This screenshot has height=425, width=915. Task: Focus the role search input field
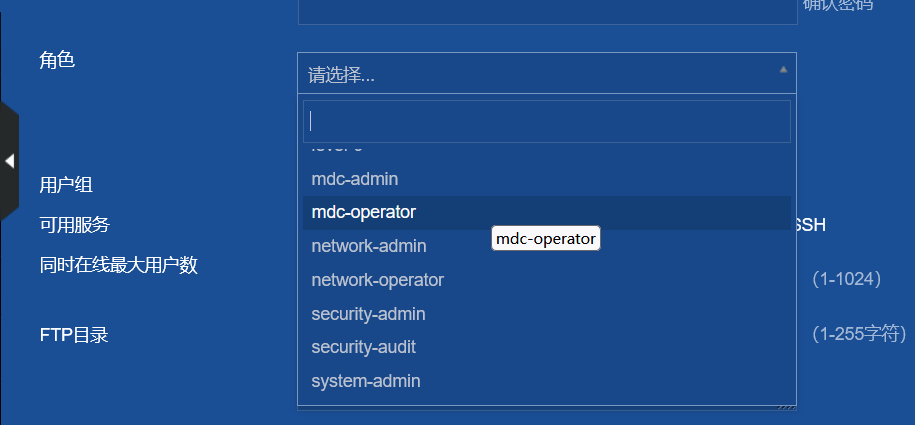(x=546, y=121)
